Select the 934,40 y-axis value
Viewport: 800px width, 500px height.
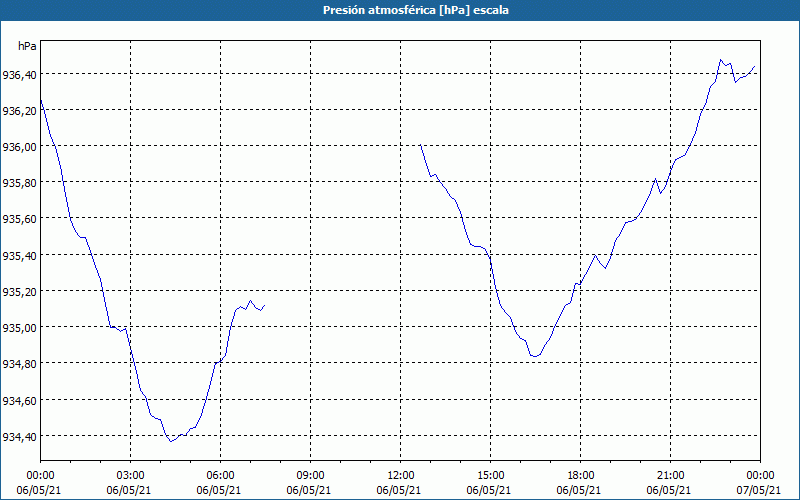coord(19,437)
